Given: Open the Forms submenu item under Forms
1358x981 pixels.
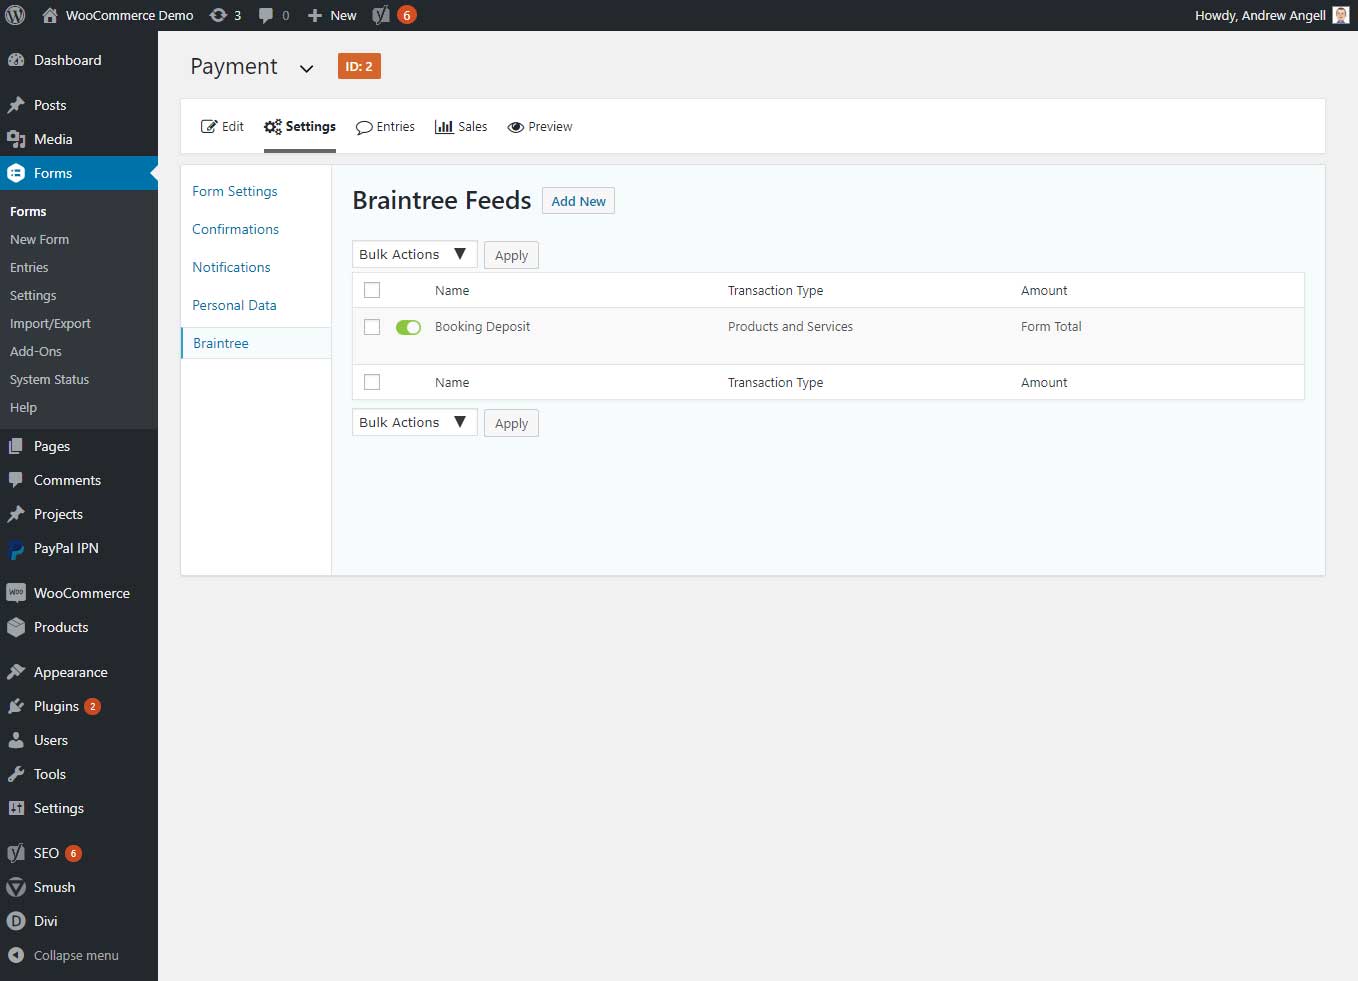Looking at the screenshot, I should pos(28,212).
